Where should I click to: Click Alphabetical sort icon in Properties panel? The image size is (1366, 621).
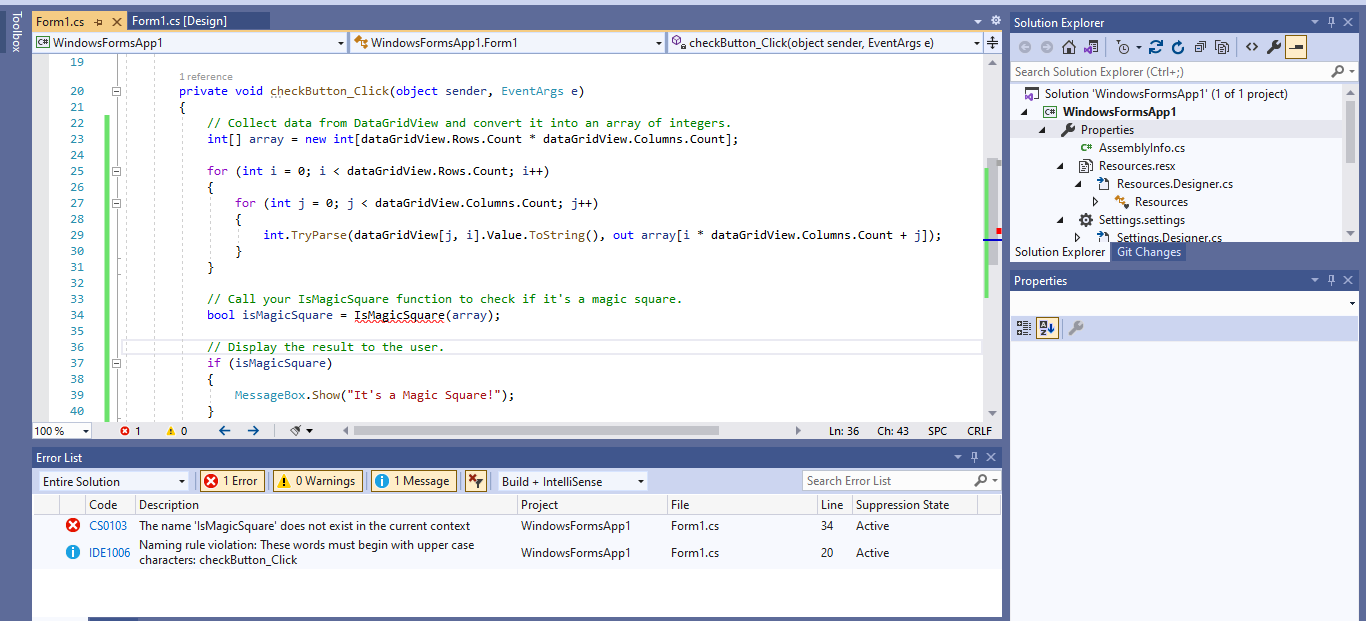click(1047, 327)
